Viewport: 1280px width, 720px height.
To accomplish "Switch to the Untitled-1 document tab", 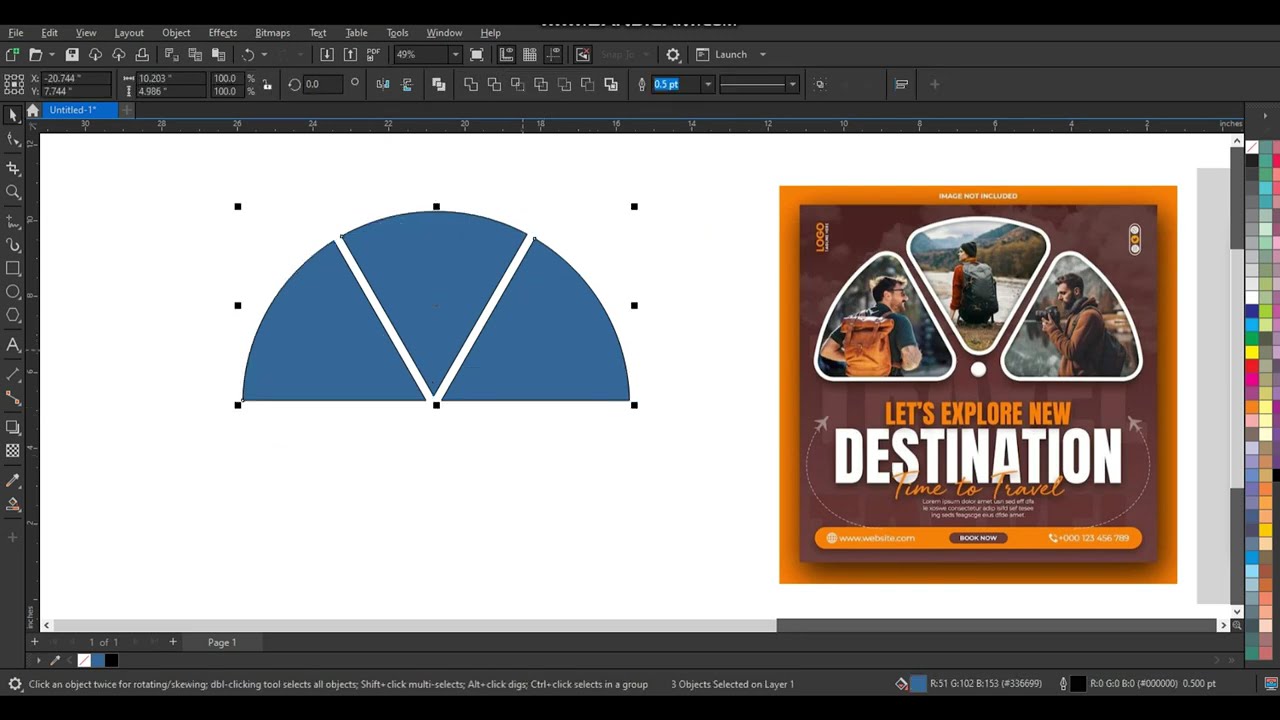I will point(78,110).
